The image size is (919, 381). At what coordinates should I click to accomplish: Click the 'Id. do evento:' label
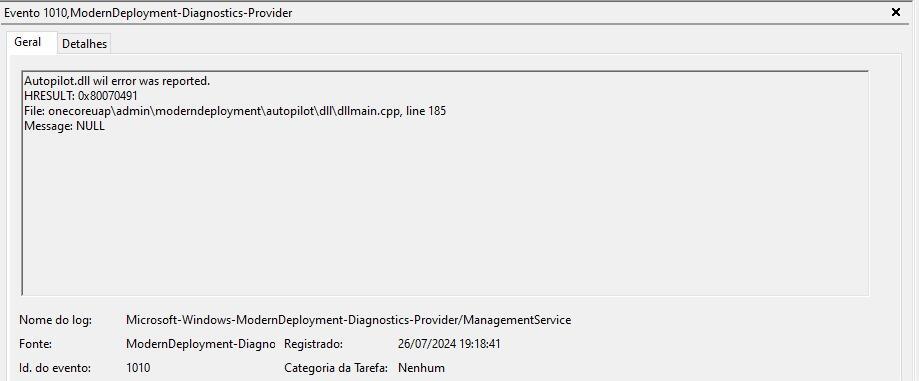click(55, 368)
